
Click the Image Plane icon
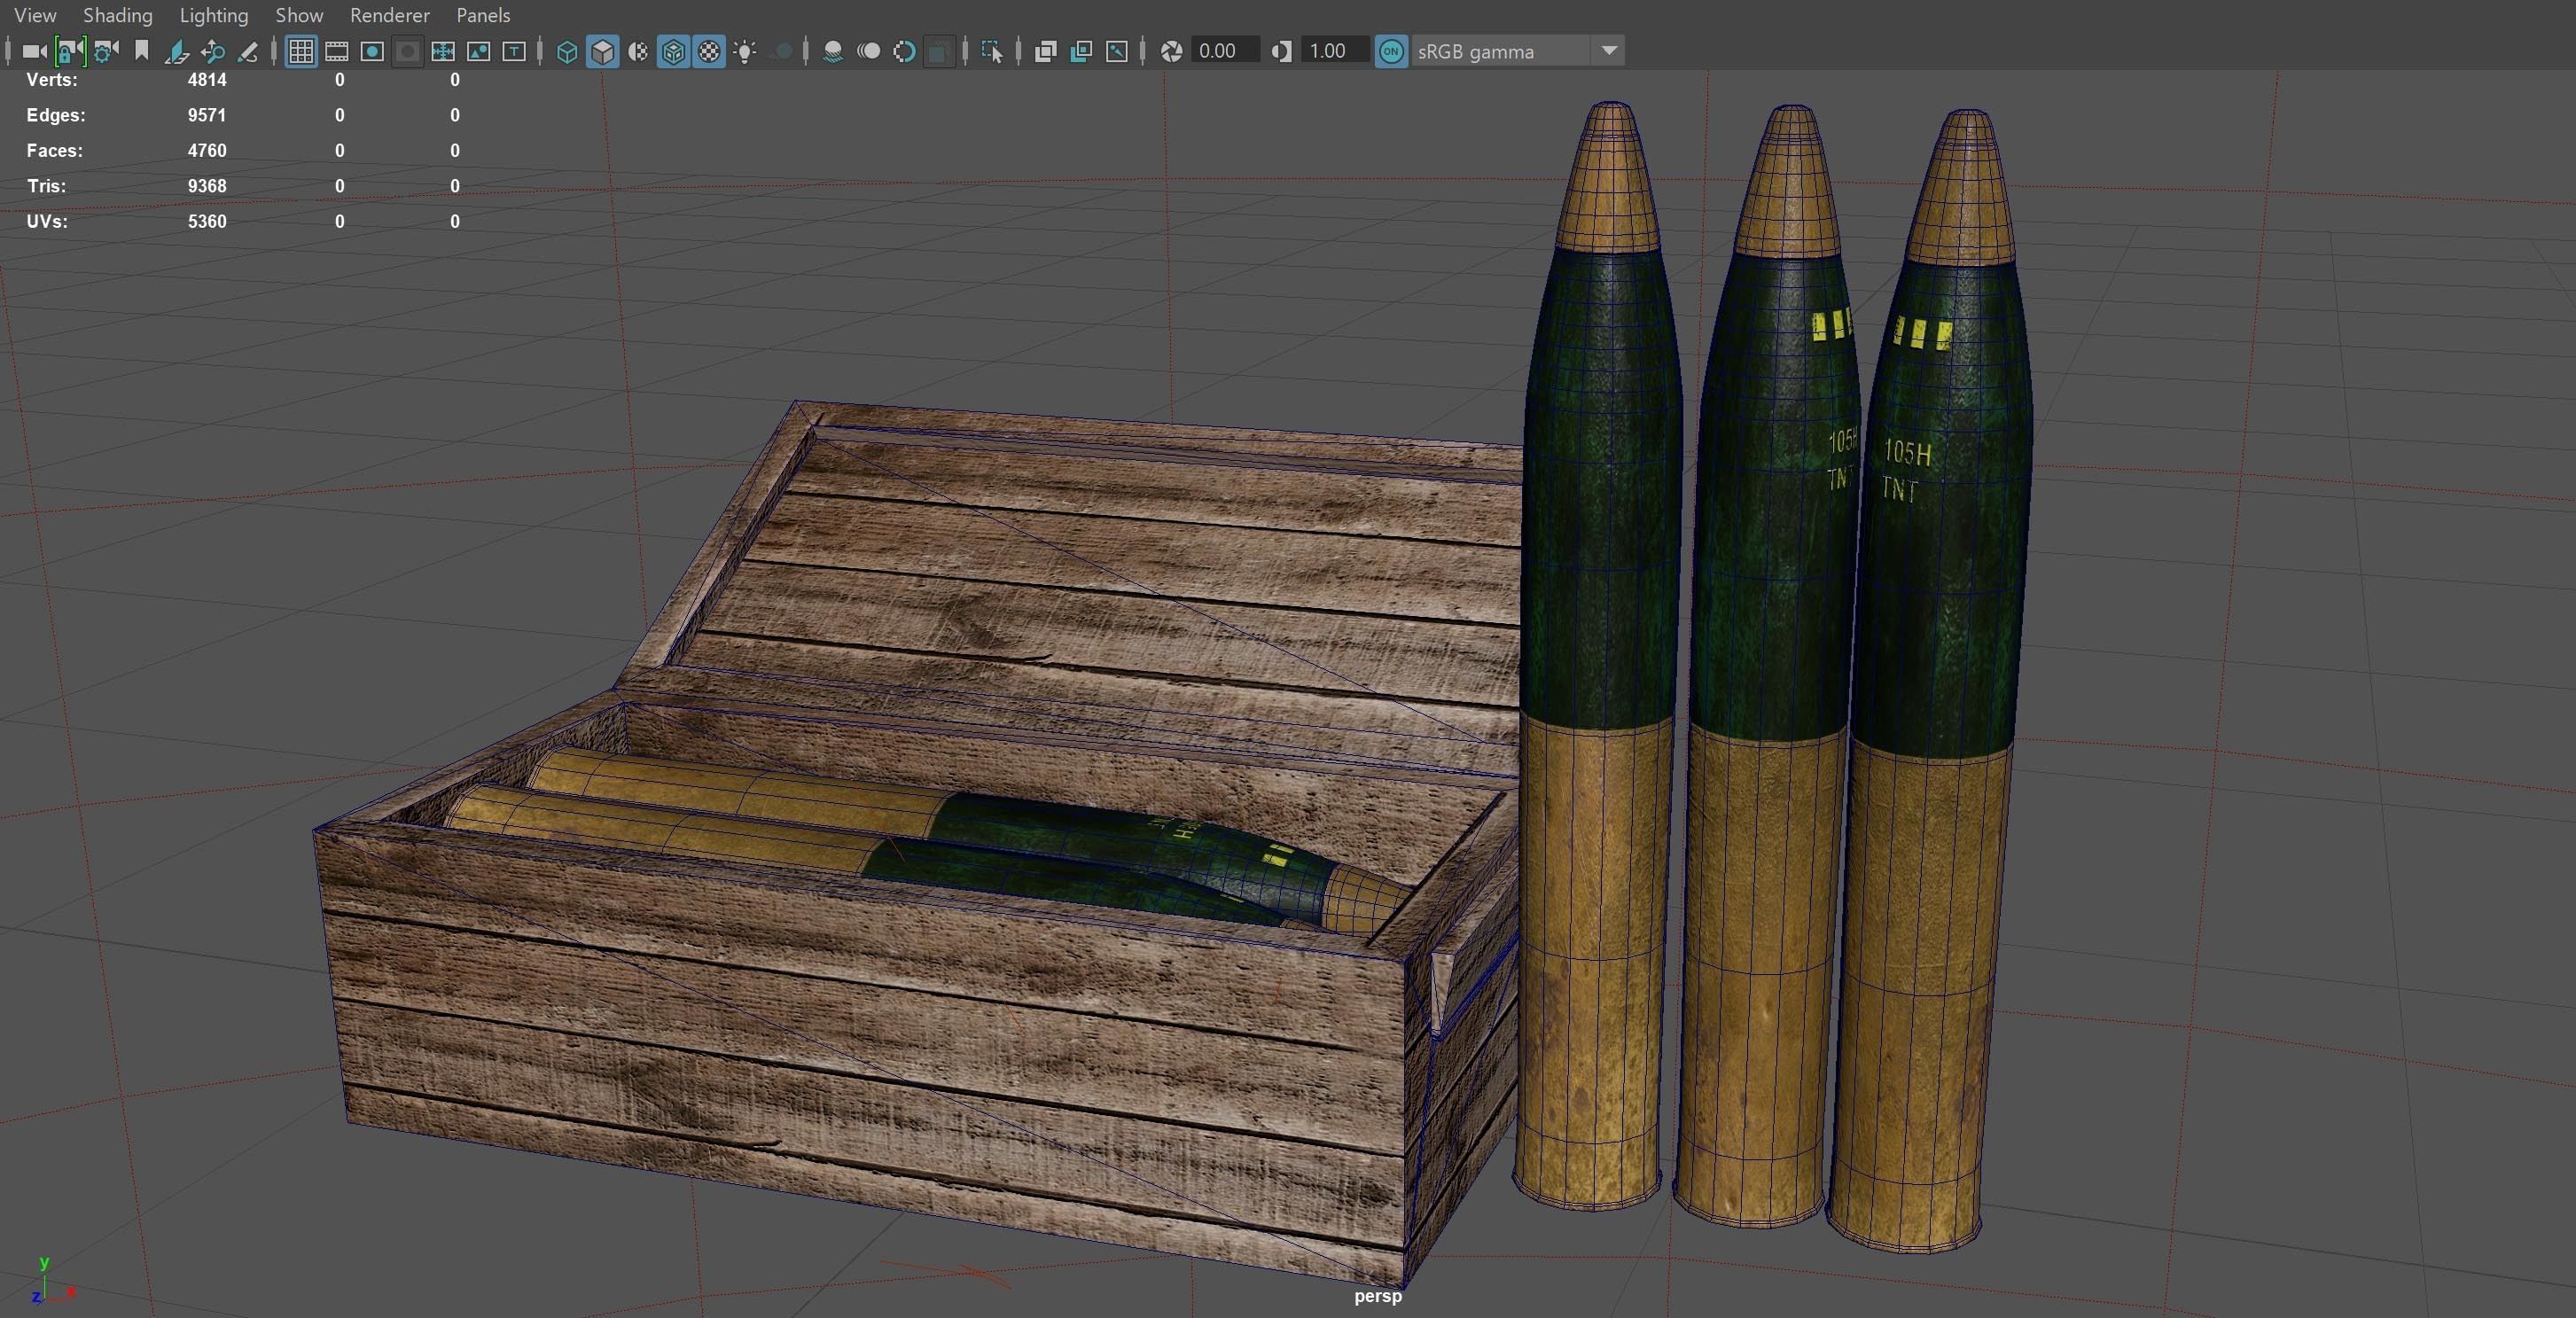177,51
